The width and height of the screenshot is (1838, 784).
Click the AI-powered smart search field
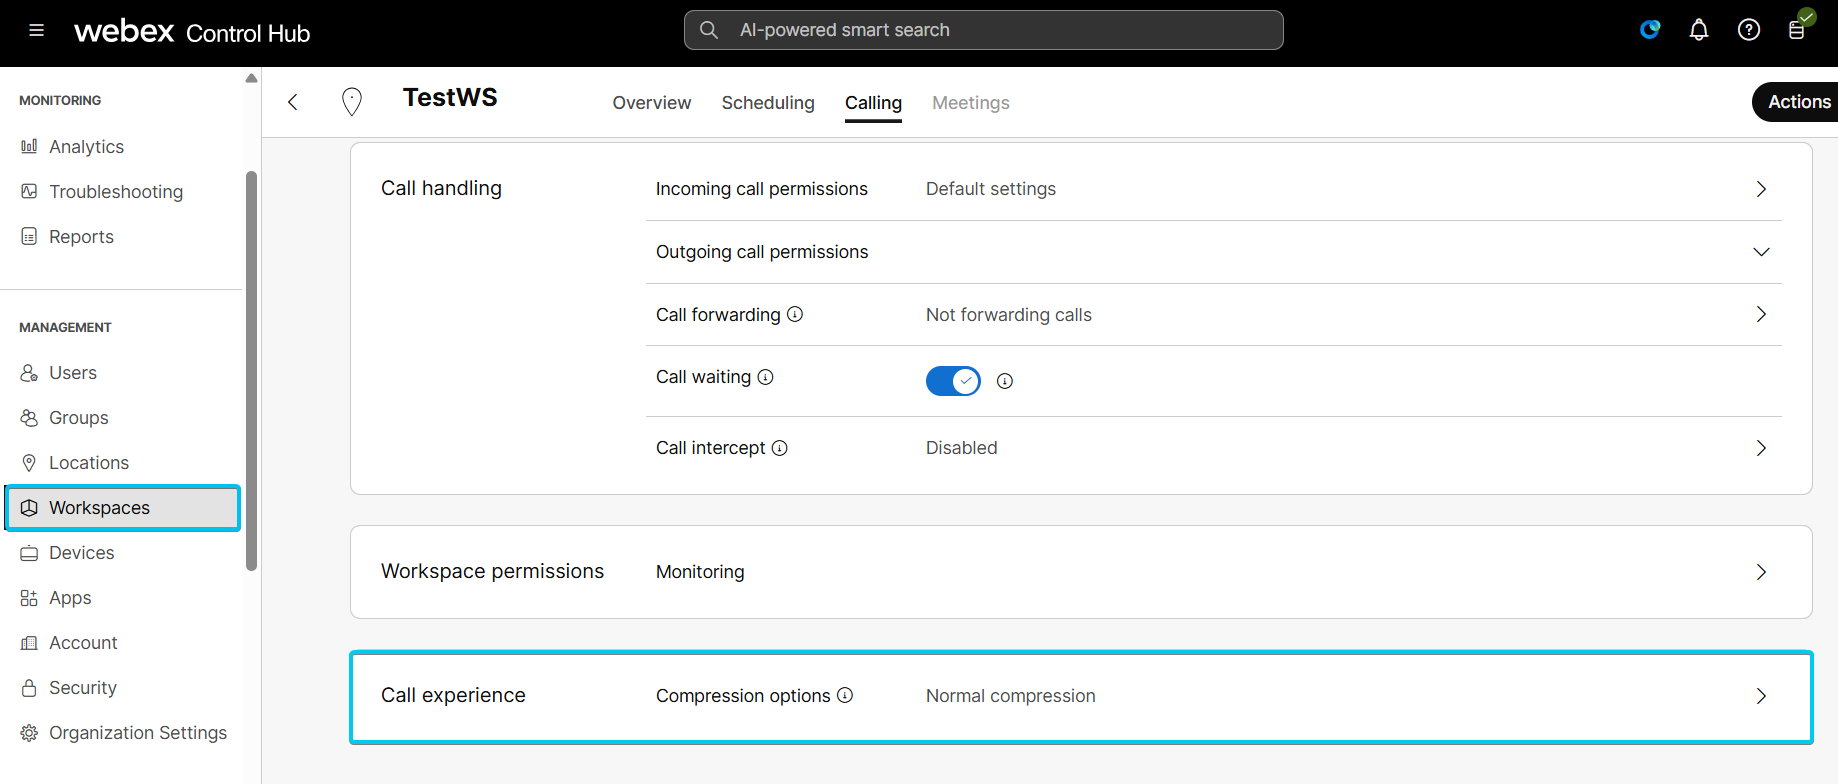pyautogui.click(x=983, y=30)
